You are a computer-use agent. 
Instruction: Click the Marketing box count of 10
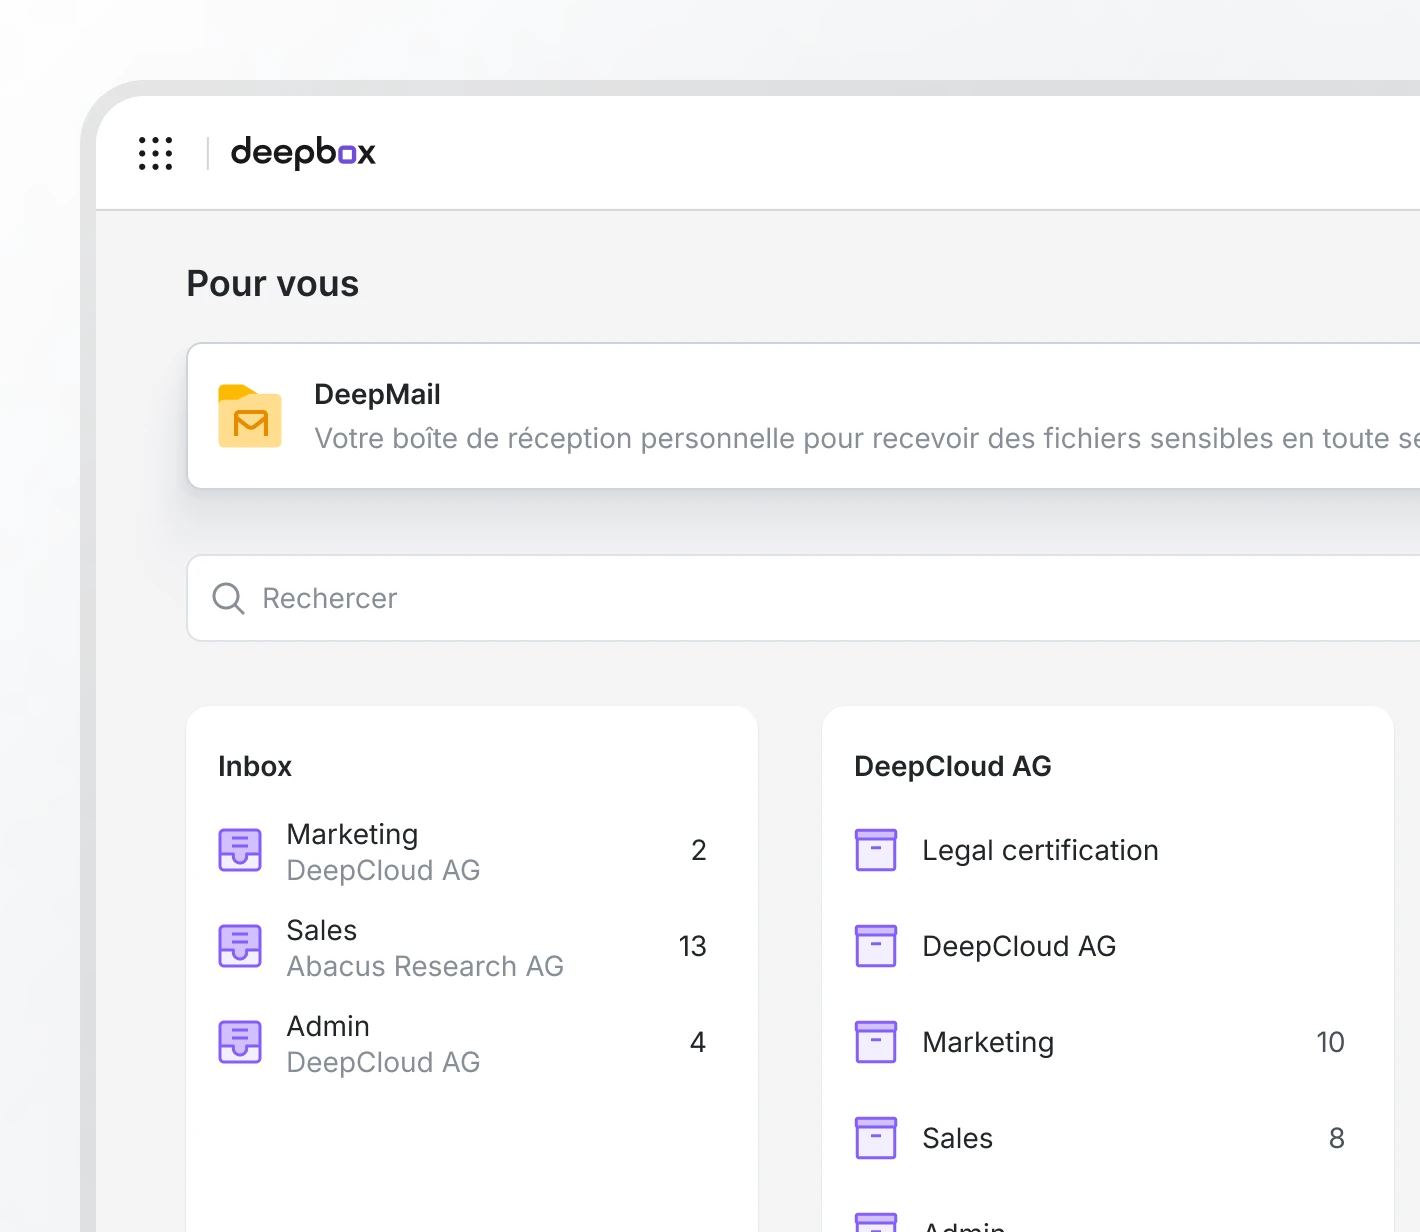[x=1330, y=1042]
